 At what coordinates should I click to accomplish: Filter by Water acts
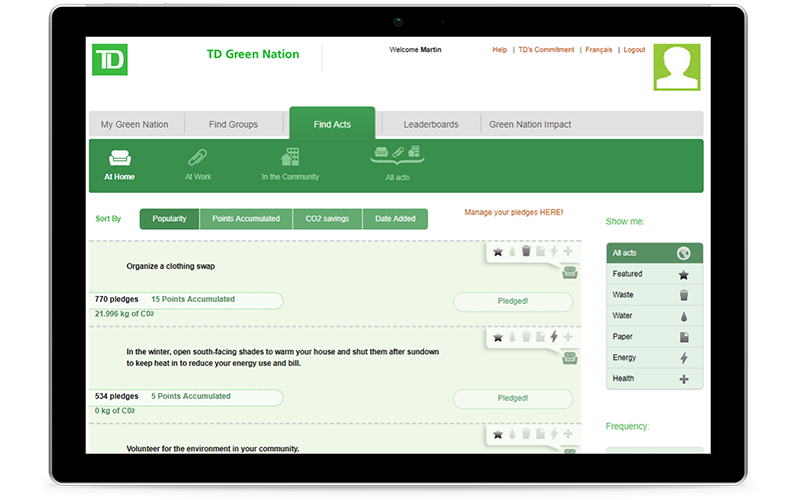pos(655,316)
